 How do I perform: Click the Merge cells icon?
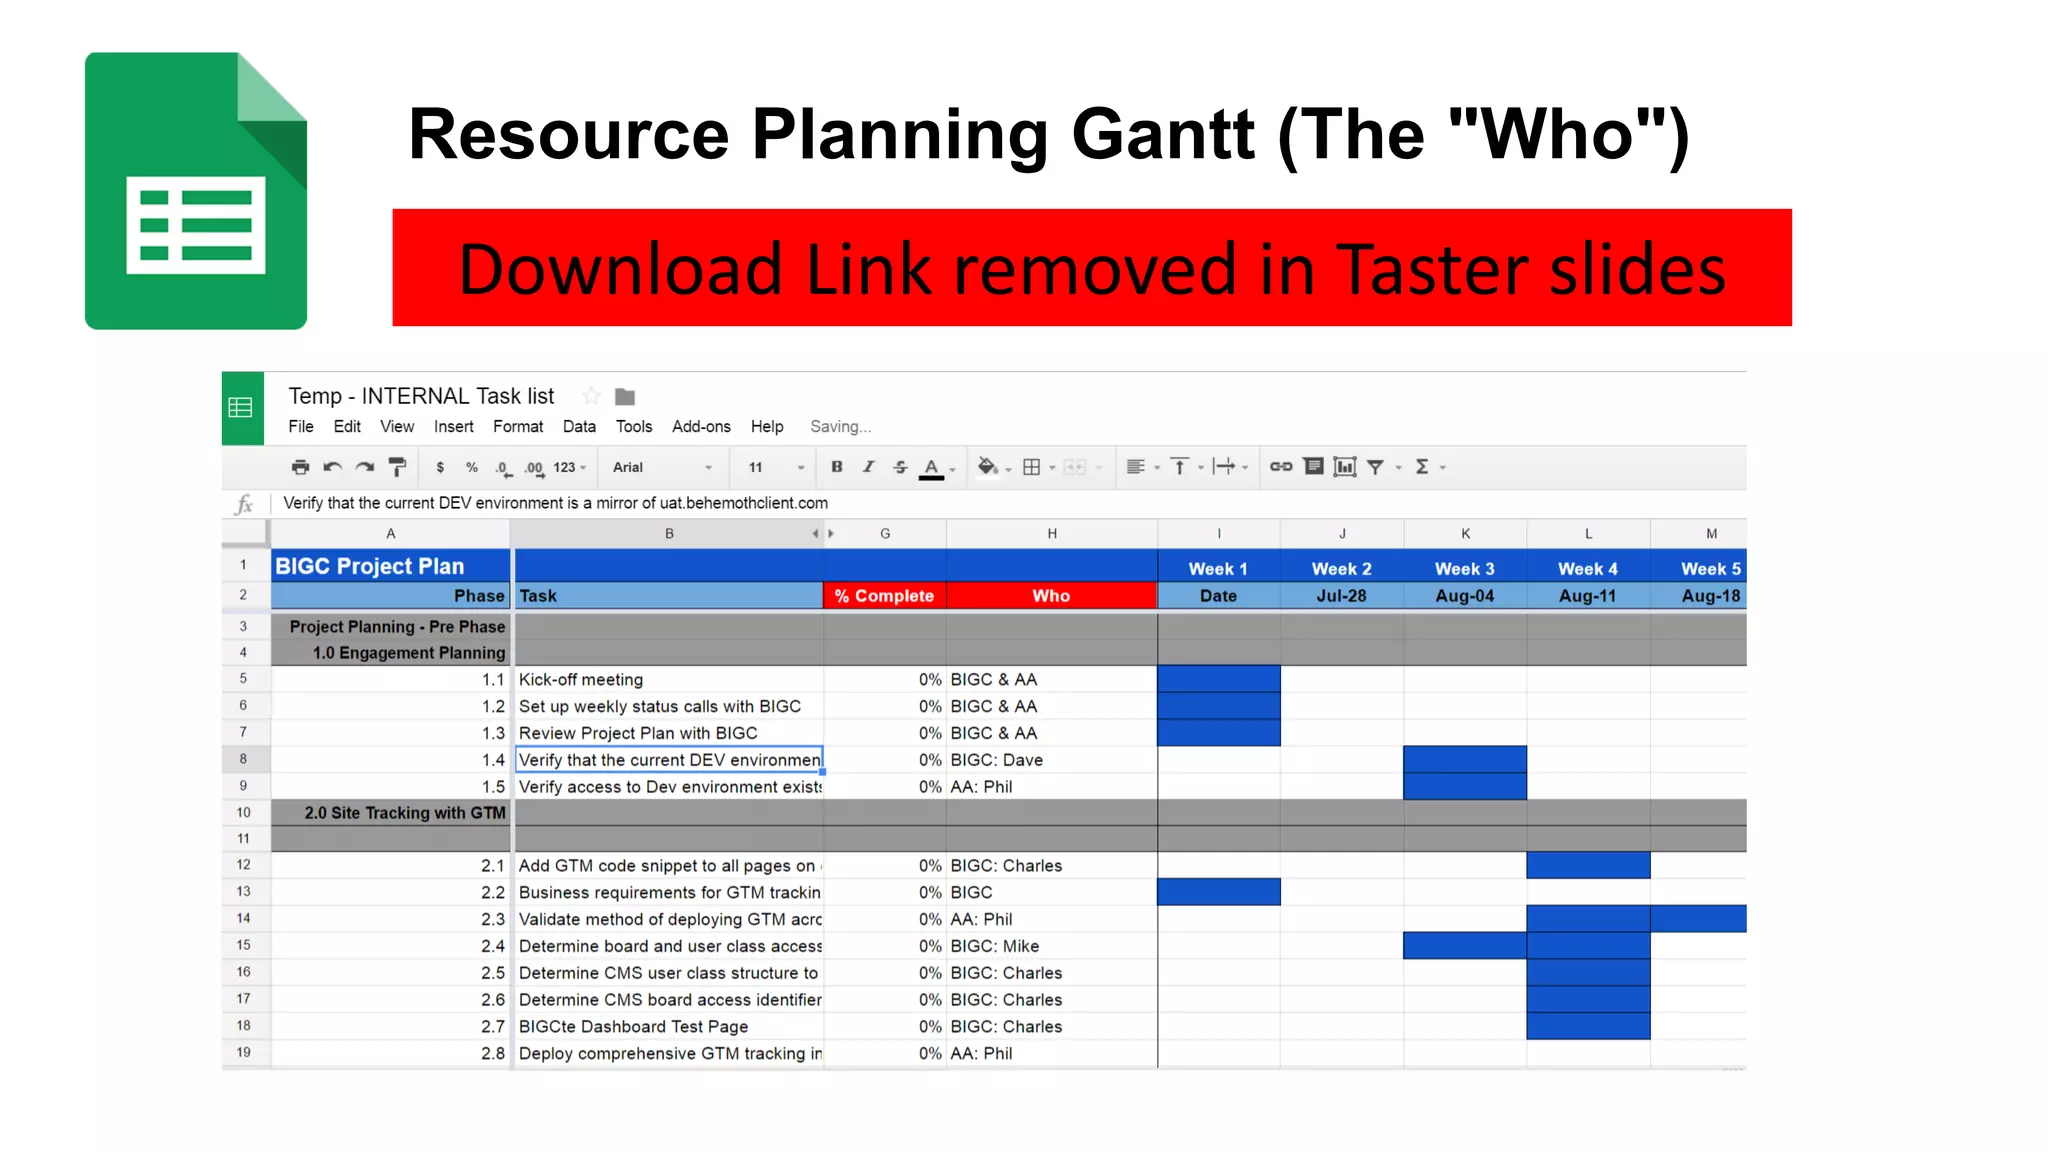click(x=1074, y=467)
